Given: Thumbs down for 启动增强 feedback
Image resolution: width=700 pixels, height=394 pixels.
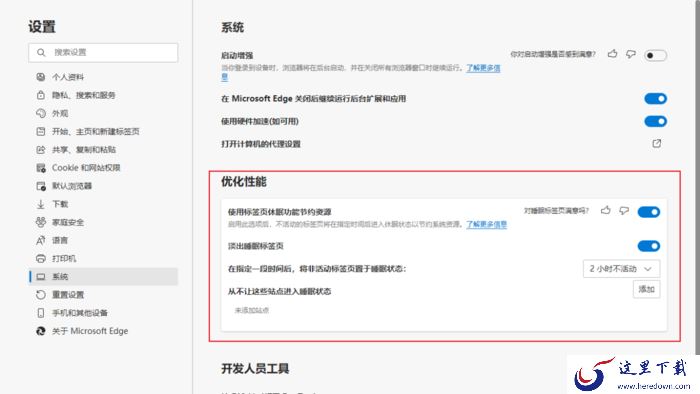Looking at the screenshot, I should [x=631, y=54].
